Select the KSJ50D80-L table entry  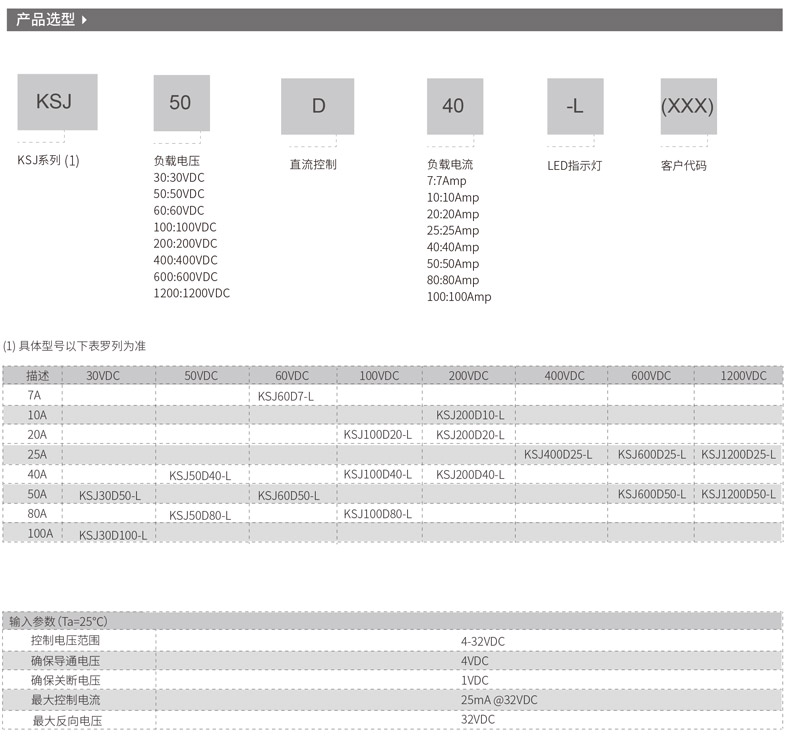click(x=200, y=515)
